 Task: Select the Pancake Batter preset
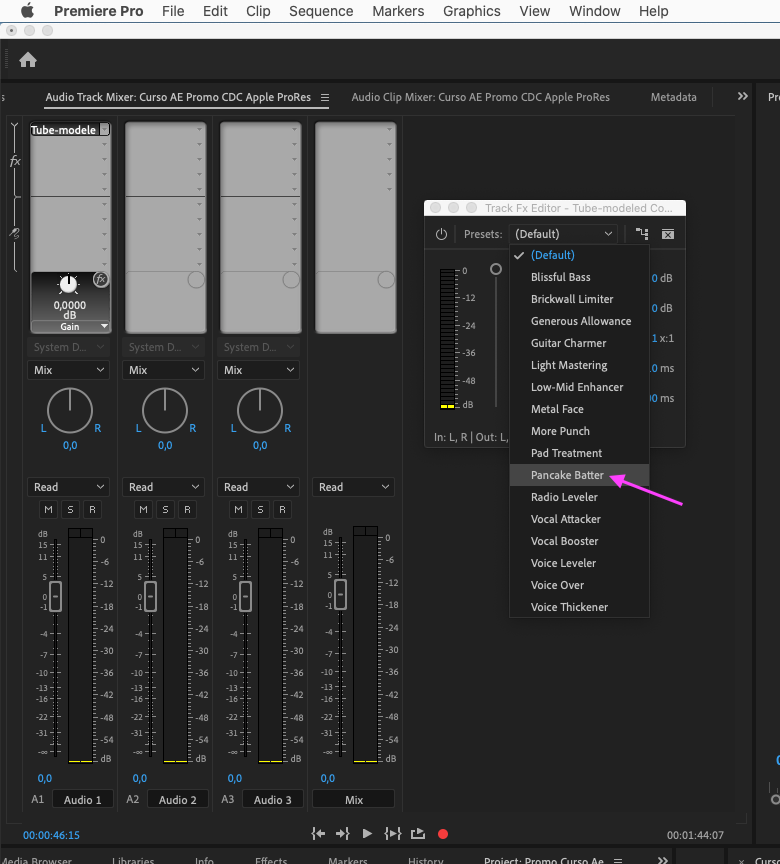pyautogui.click(x=567, y=475)
